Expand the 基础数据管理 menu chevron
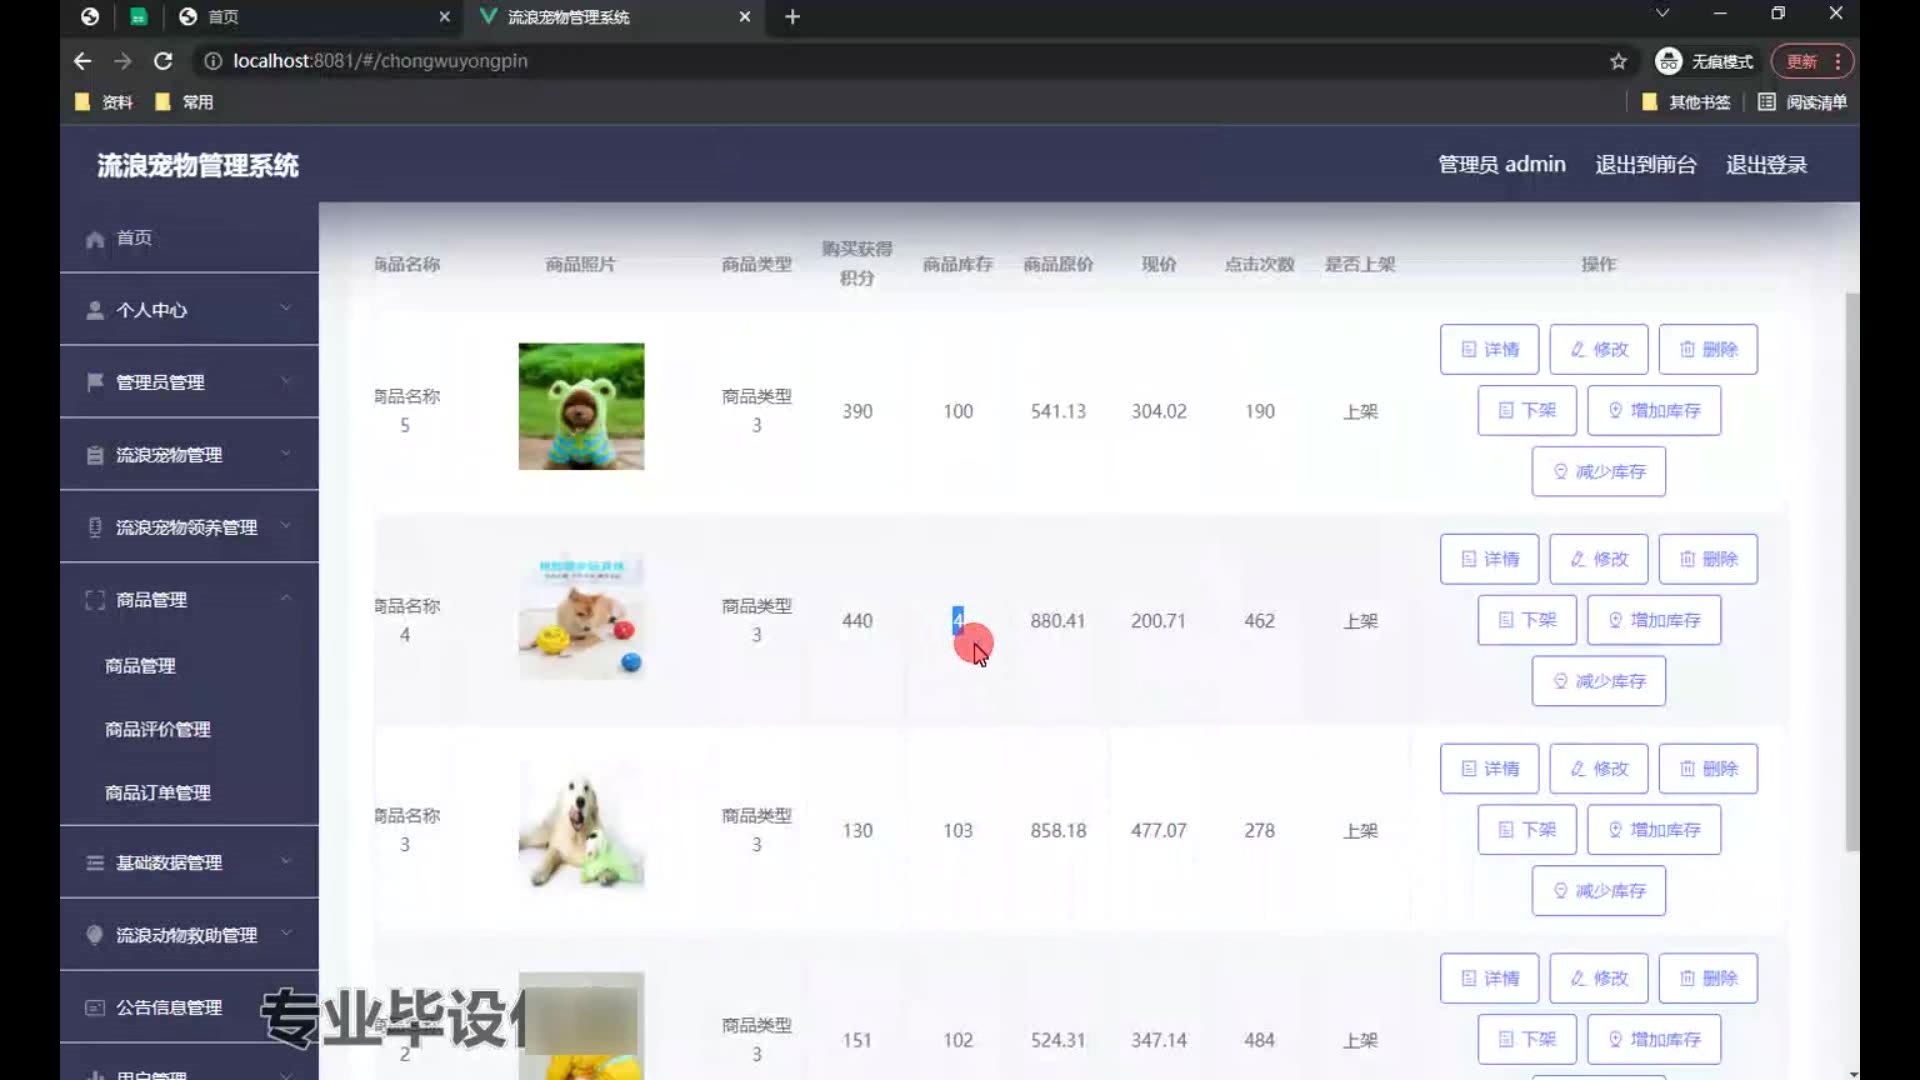Screen dimensions: 1920x1080 click(x=286, y=861)
